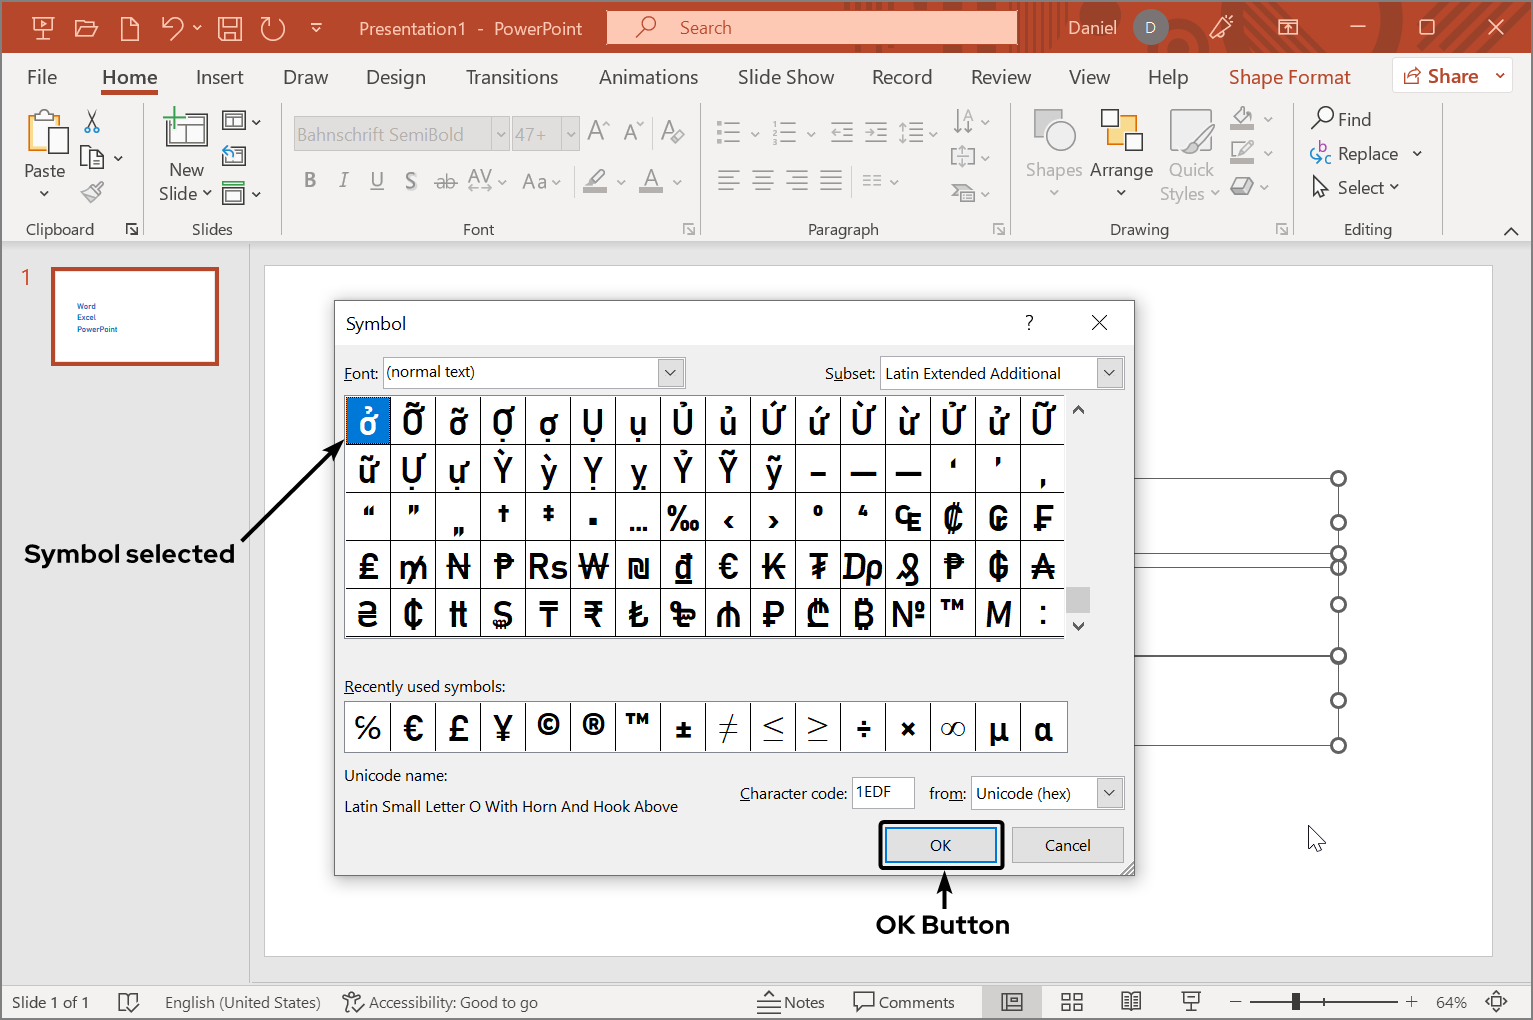
Task: Toggle the Notes pane in status bar
Action: [x=791, y=1002]
